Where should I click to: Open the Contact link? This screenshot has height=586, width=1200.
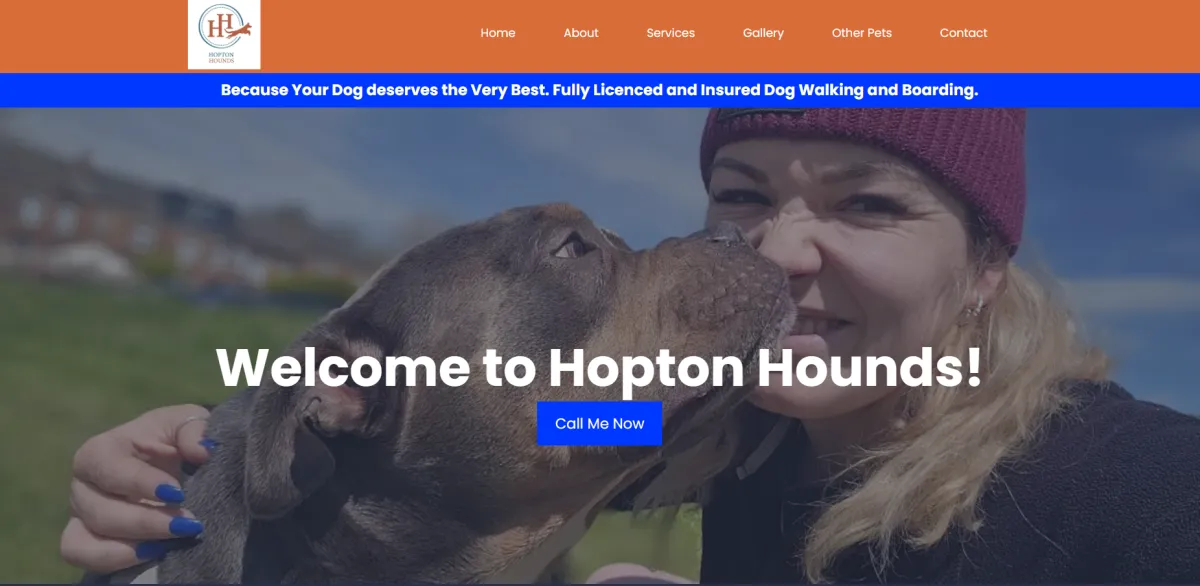pyautogui.click(x=964, y=33)
